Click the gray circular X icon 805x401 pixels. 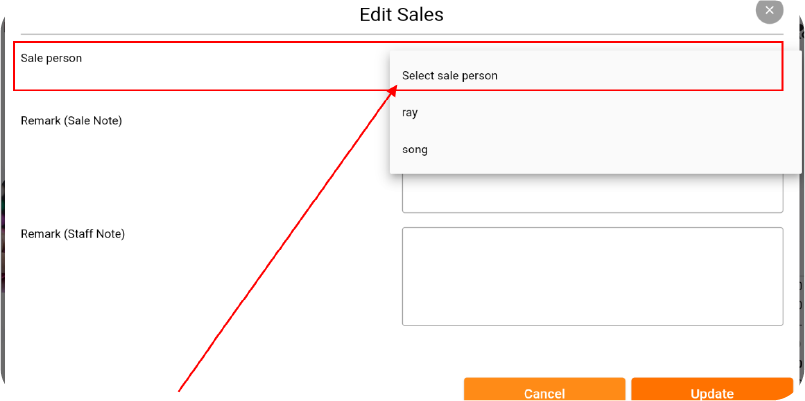[769, 10]
